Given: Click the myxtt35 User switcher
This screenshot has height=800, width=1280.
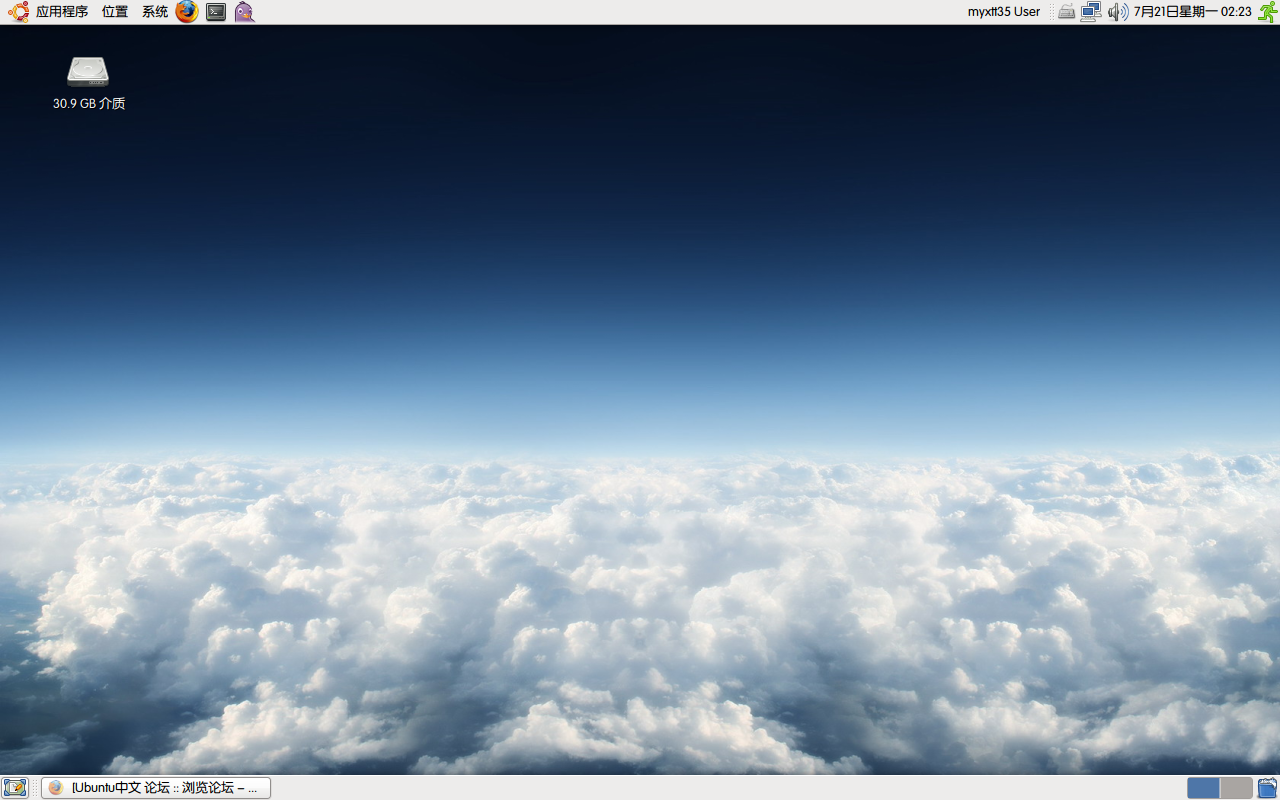Looking at the screenshot, I should tap(1004, 12).
